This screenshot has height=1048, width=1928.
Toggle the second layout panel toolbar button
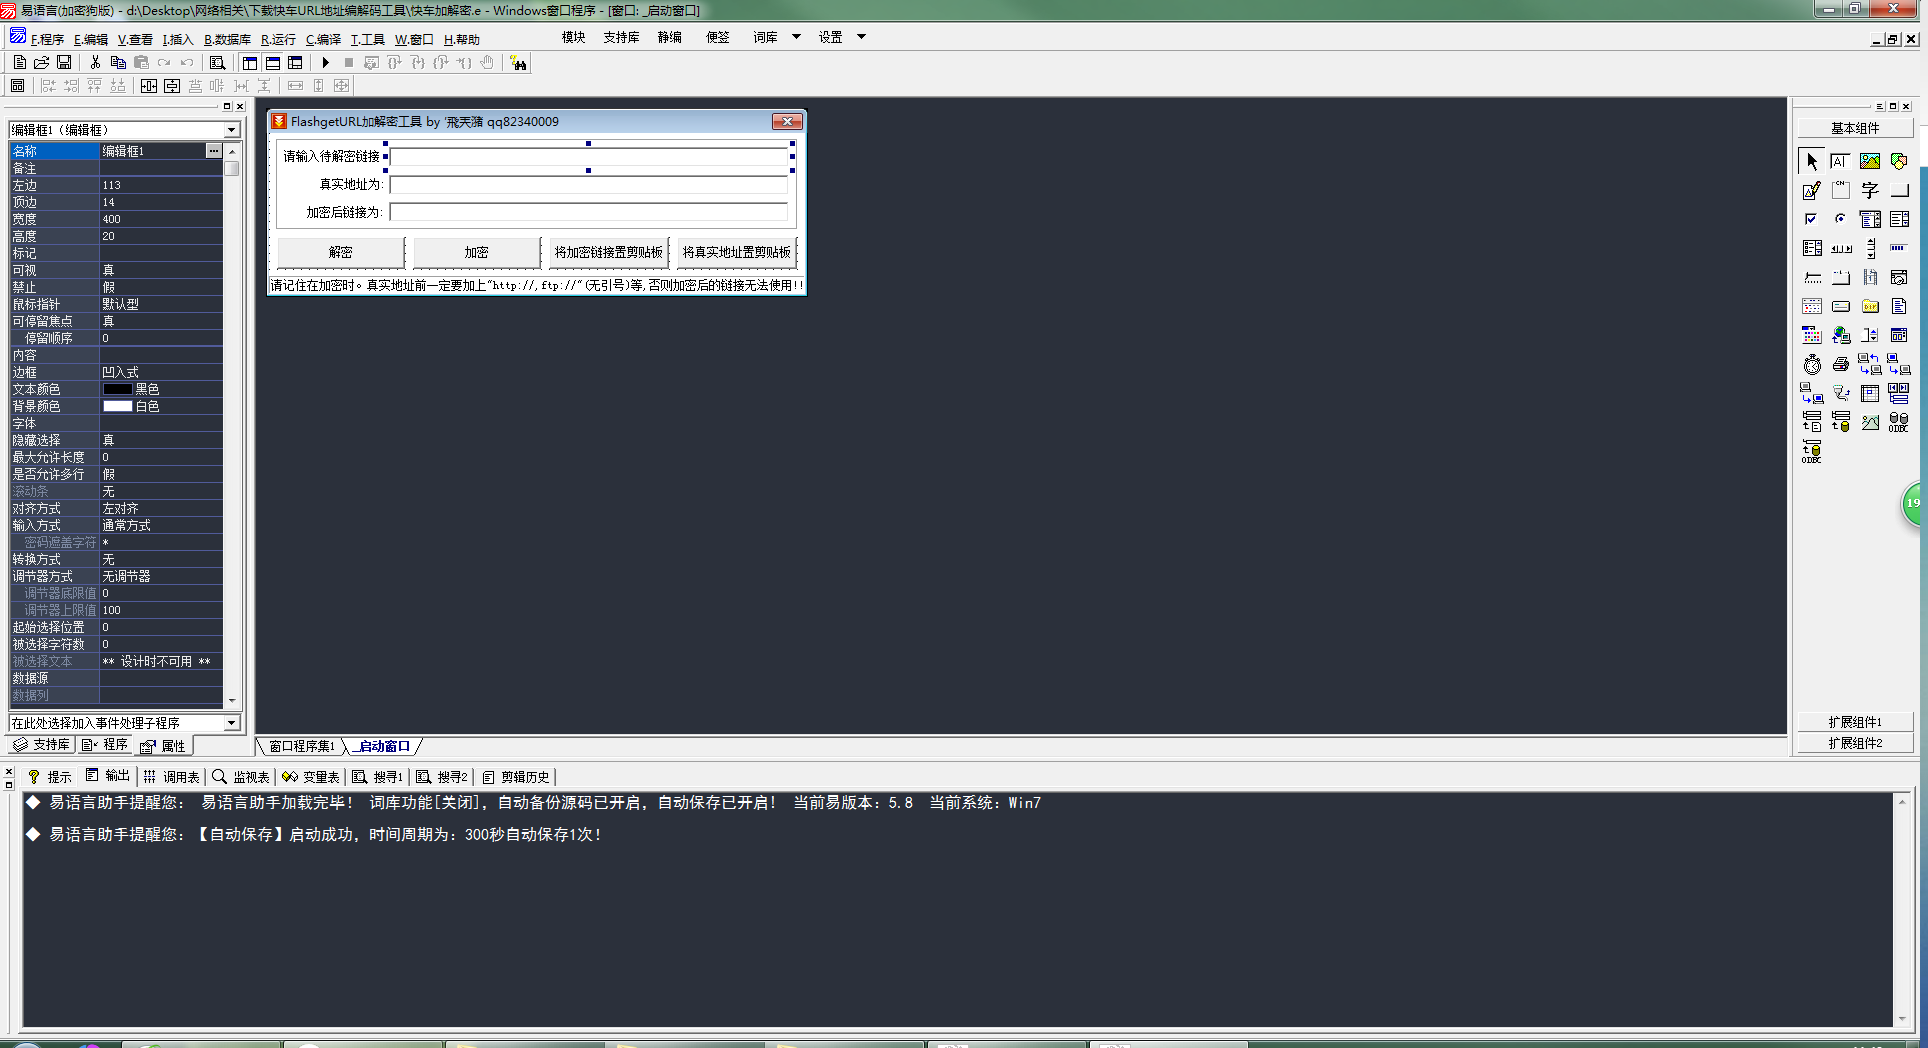tap(273, 62)
